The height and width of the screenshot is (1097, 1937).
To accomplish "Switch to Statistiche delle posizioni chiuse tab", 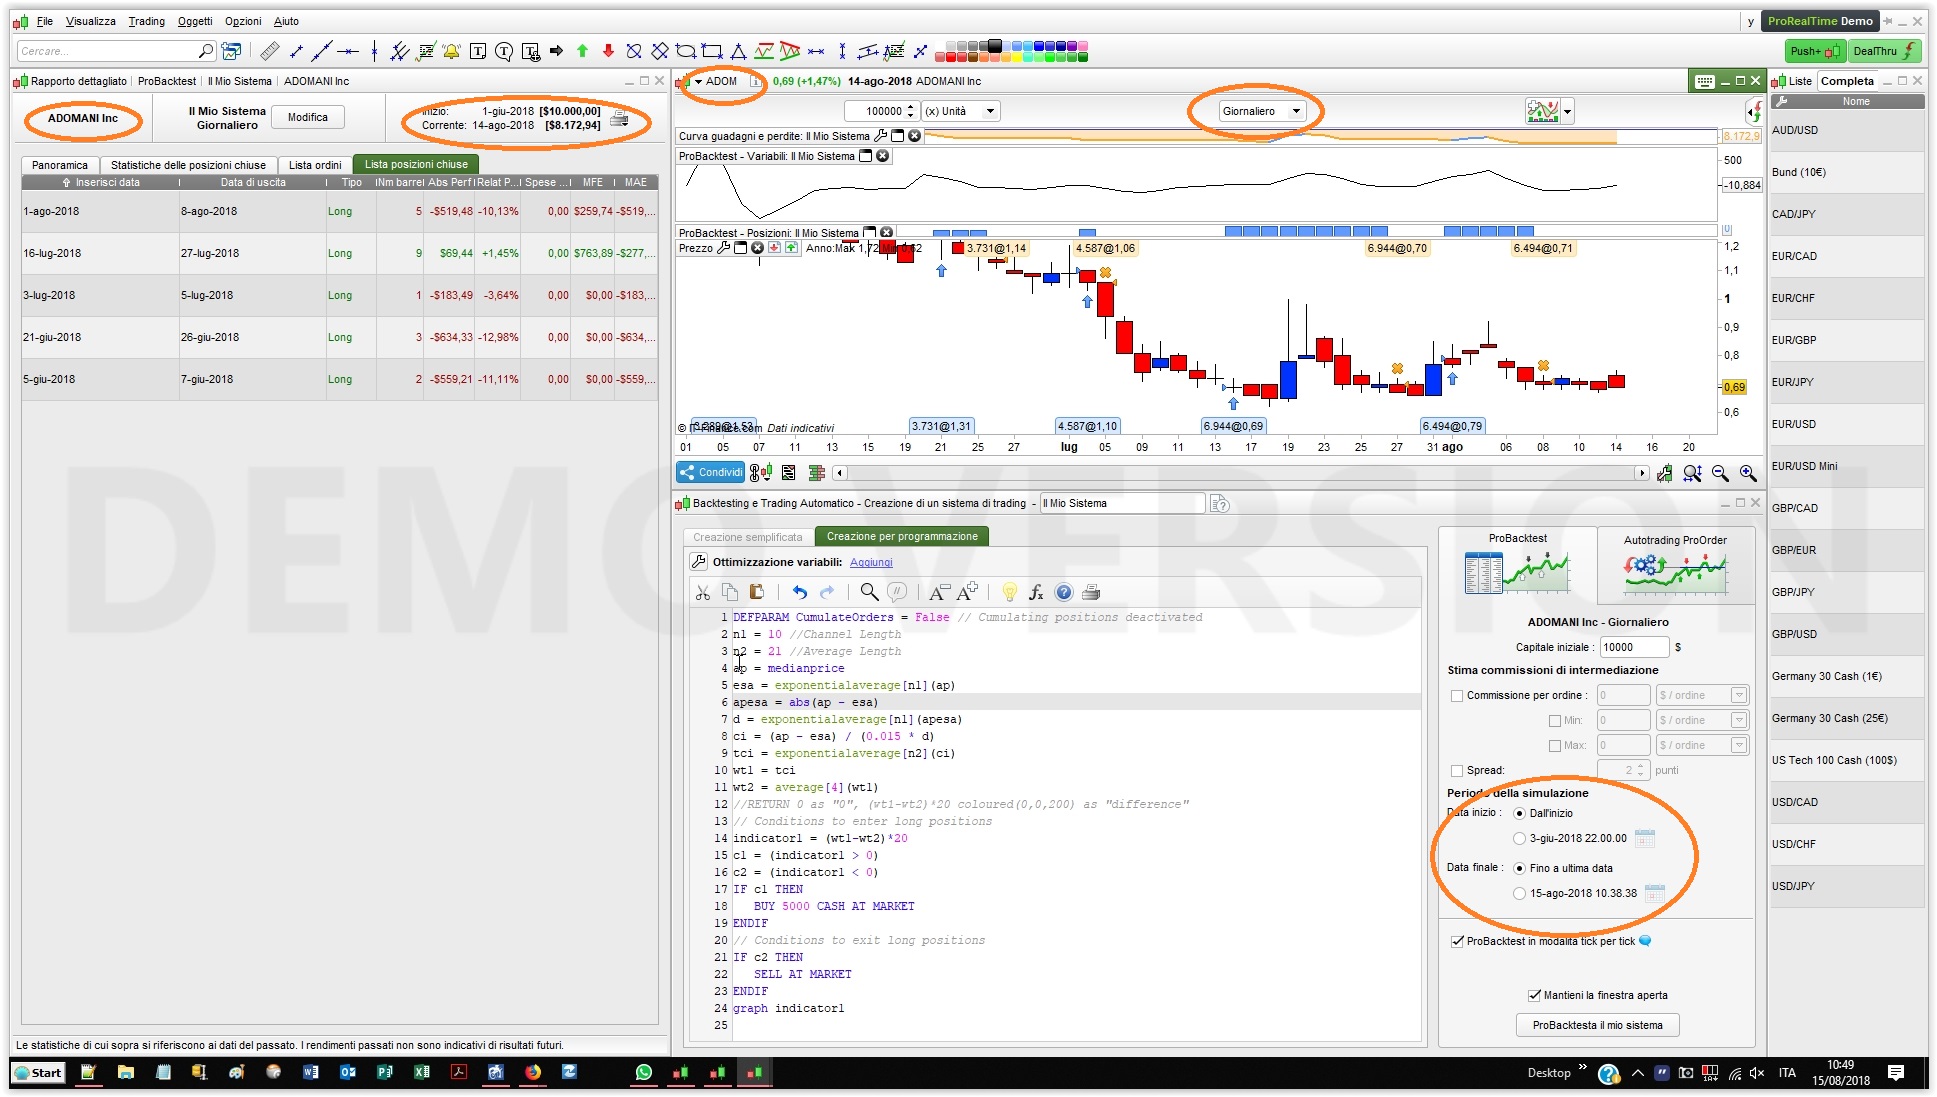I will click(x=188, y=165).
